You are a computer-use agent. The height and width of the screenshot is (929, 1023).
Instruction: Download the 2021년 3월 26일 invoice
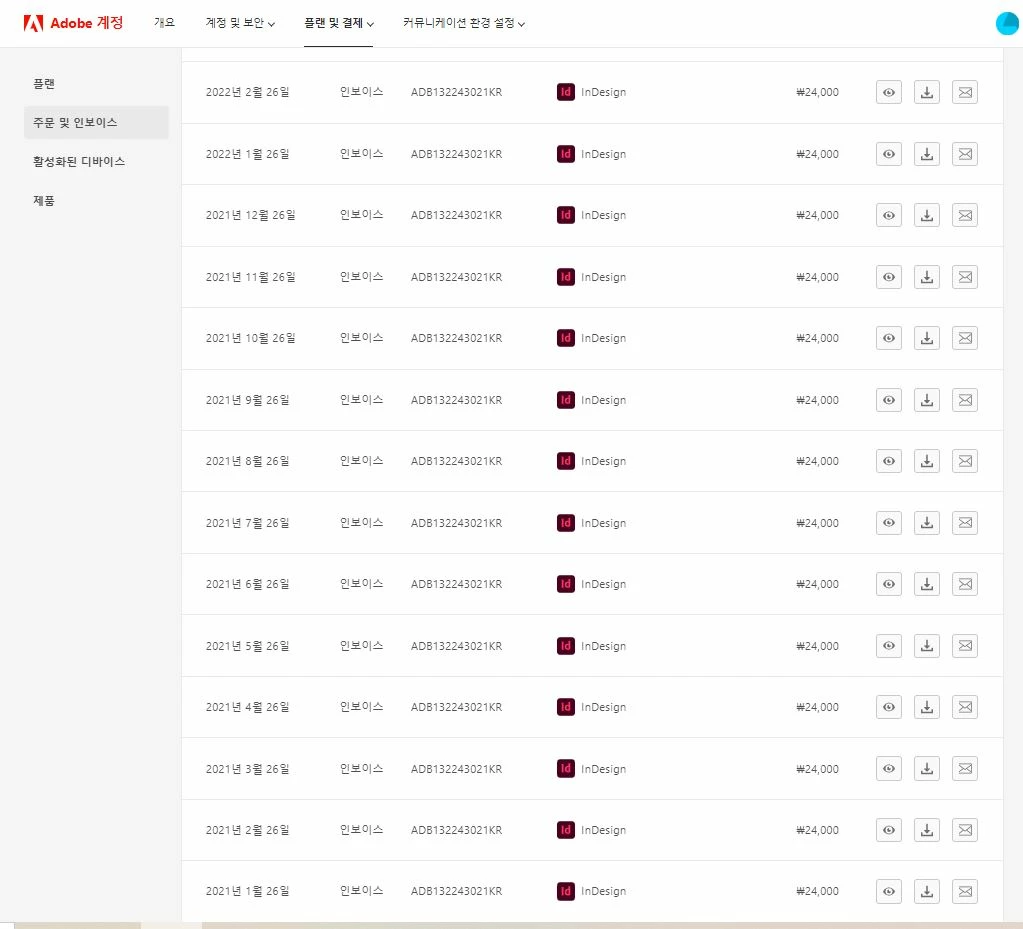click(x=926, y=769)
